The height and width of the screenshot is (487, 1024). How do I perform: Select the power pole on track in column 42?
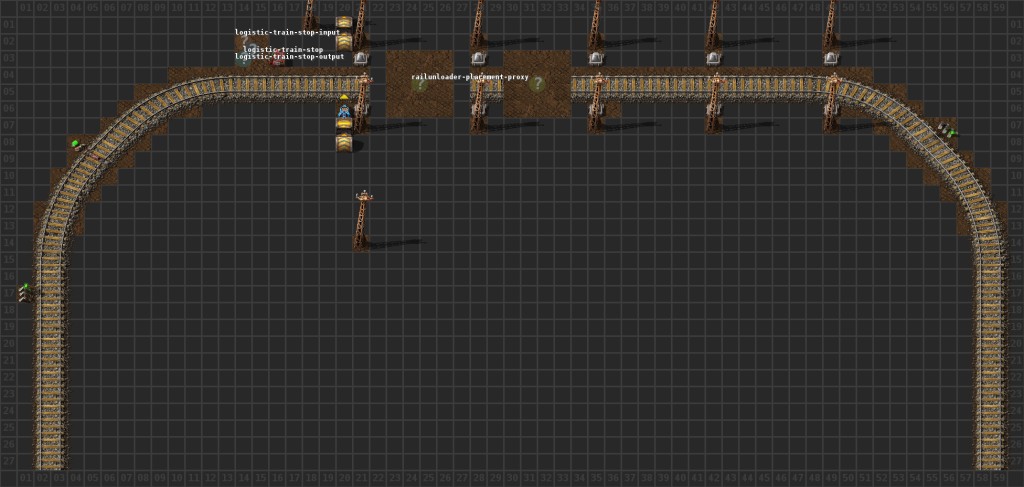(714, 101)
